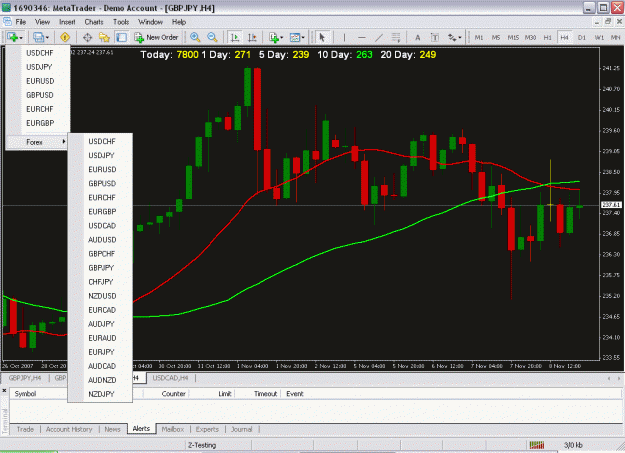Click the chart Templates icon

(295, 37)
